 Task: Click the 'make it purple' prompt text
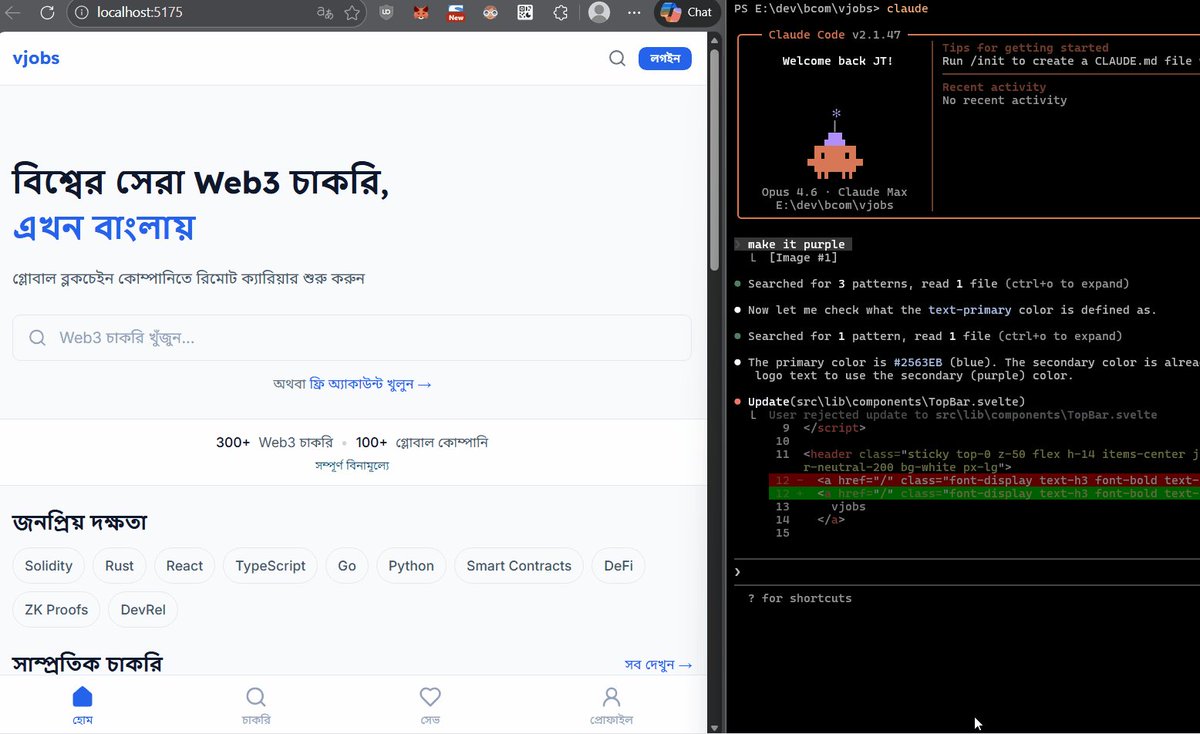pos(796,244)
